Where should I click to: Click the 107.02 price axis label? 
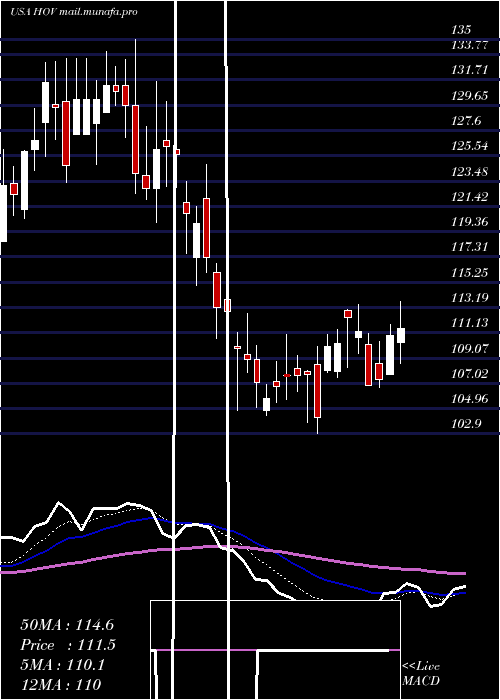tap(470, 373)
